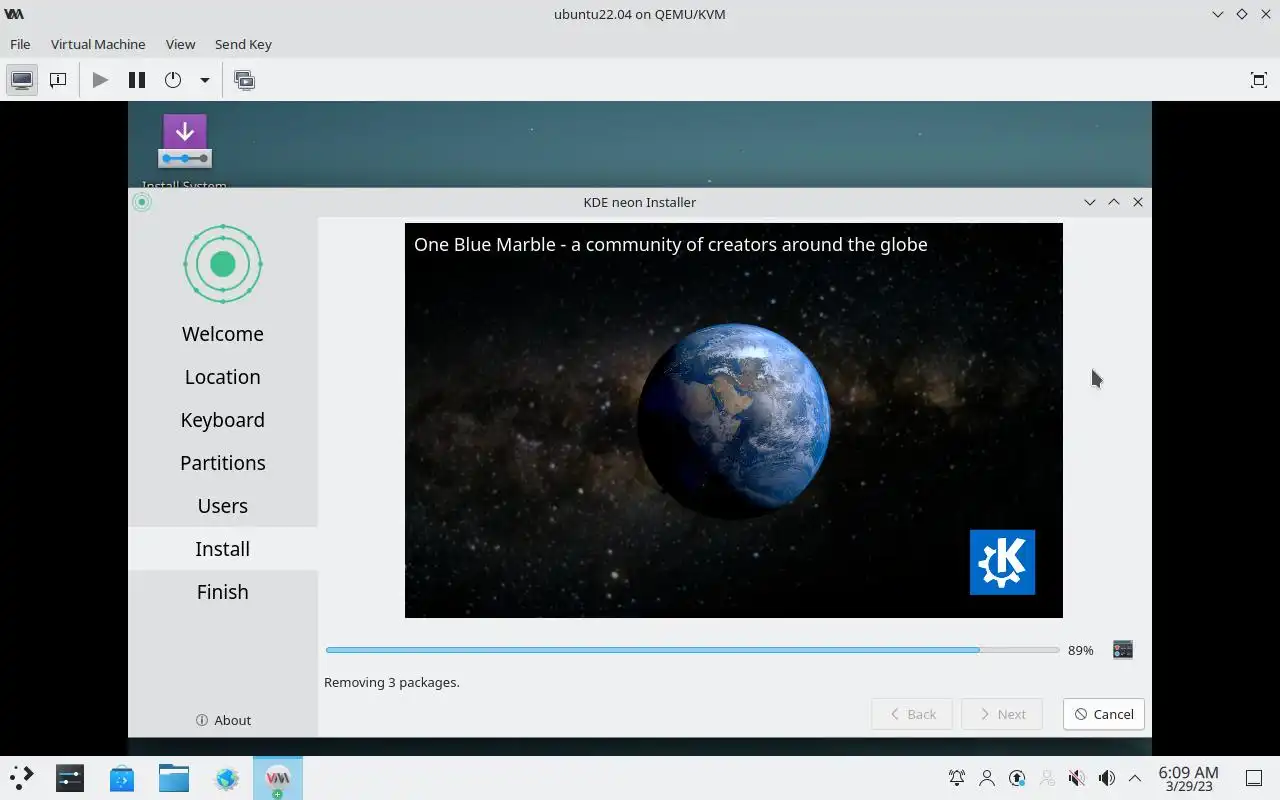
Task: Click the KDE neon Installer window icon
Action: click(x=142, y=202)
